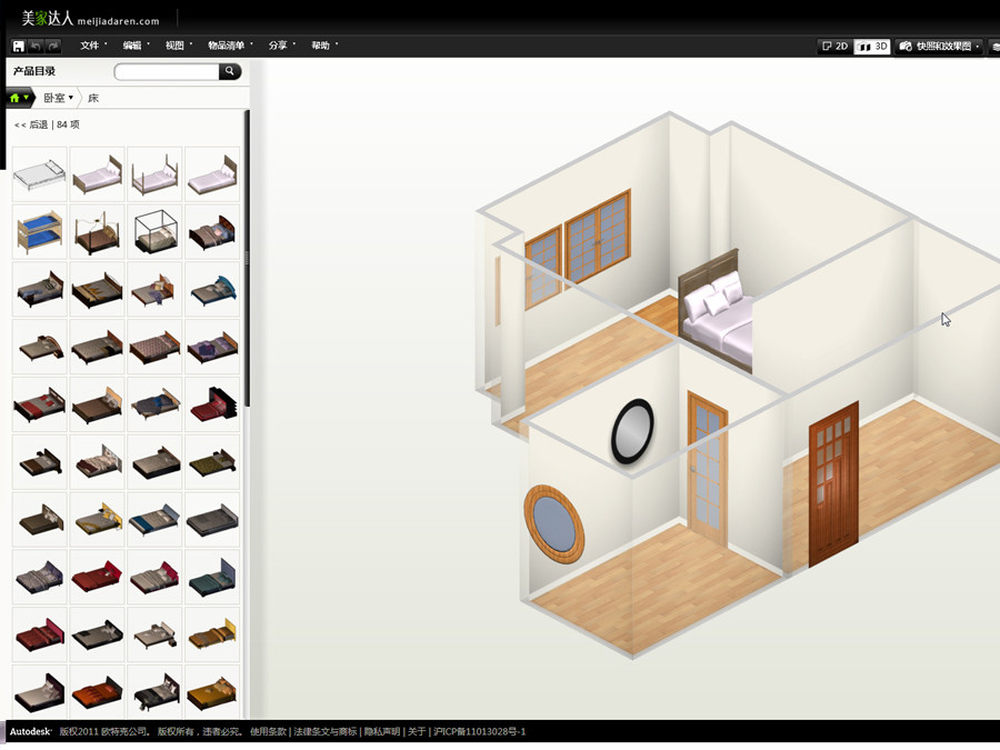1000x750 pixels.
Task: Choose the white wireframe bed thumbnail
Action: pyautogui.click(x=40, y=174)
